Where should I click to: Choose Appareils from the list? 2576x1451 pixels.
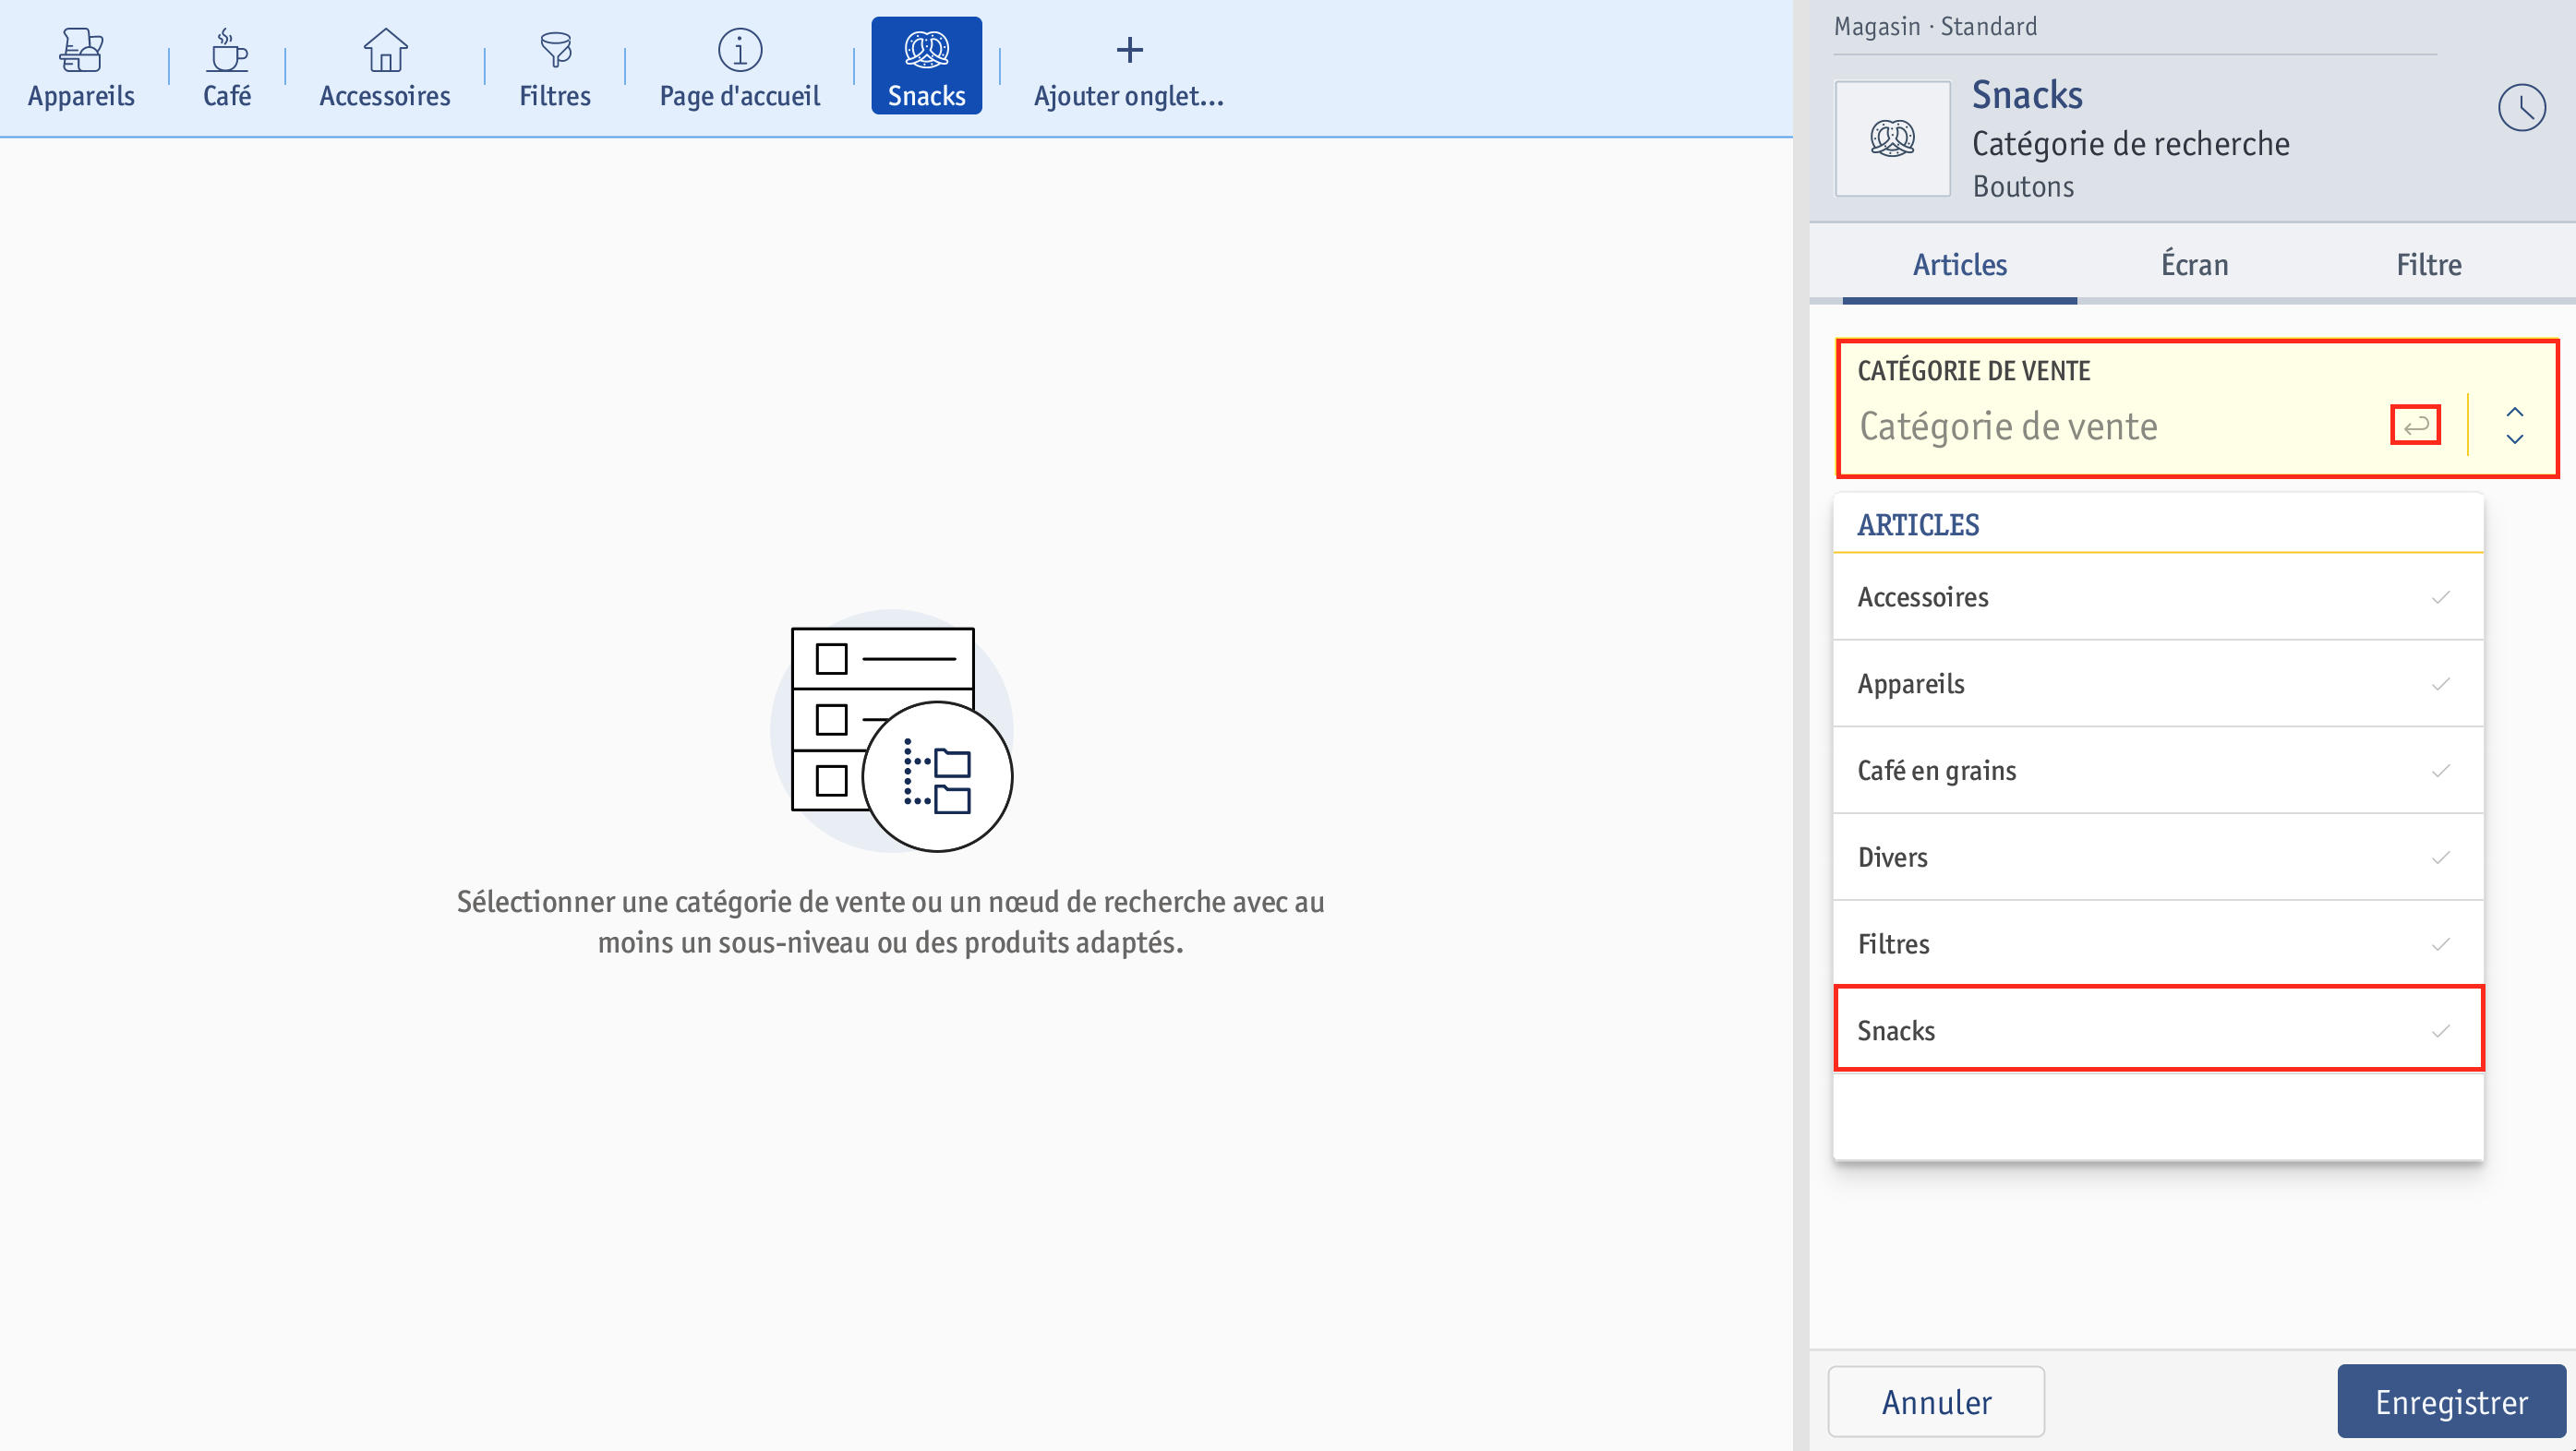tap(2158, 684)
